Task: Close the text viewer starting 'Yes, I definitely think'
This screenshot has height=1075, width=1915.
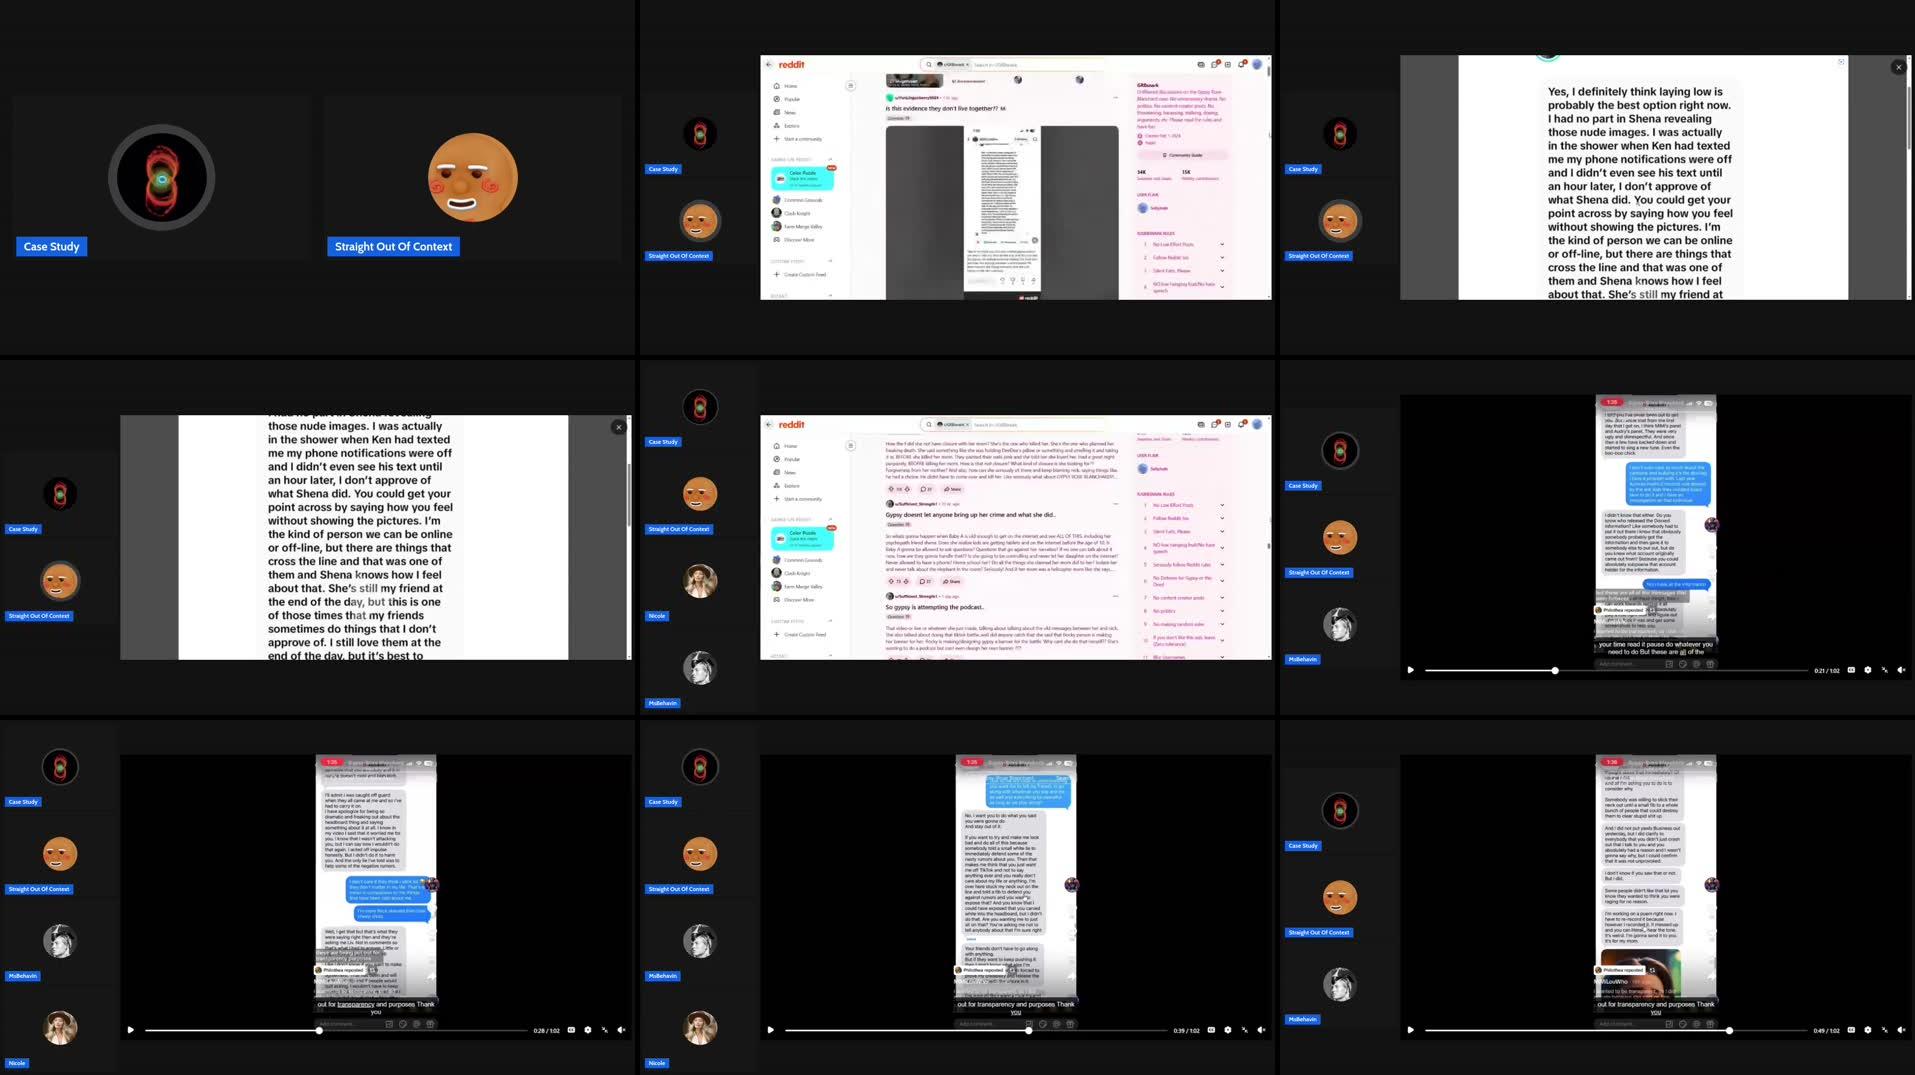Action: point(1898,67)
